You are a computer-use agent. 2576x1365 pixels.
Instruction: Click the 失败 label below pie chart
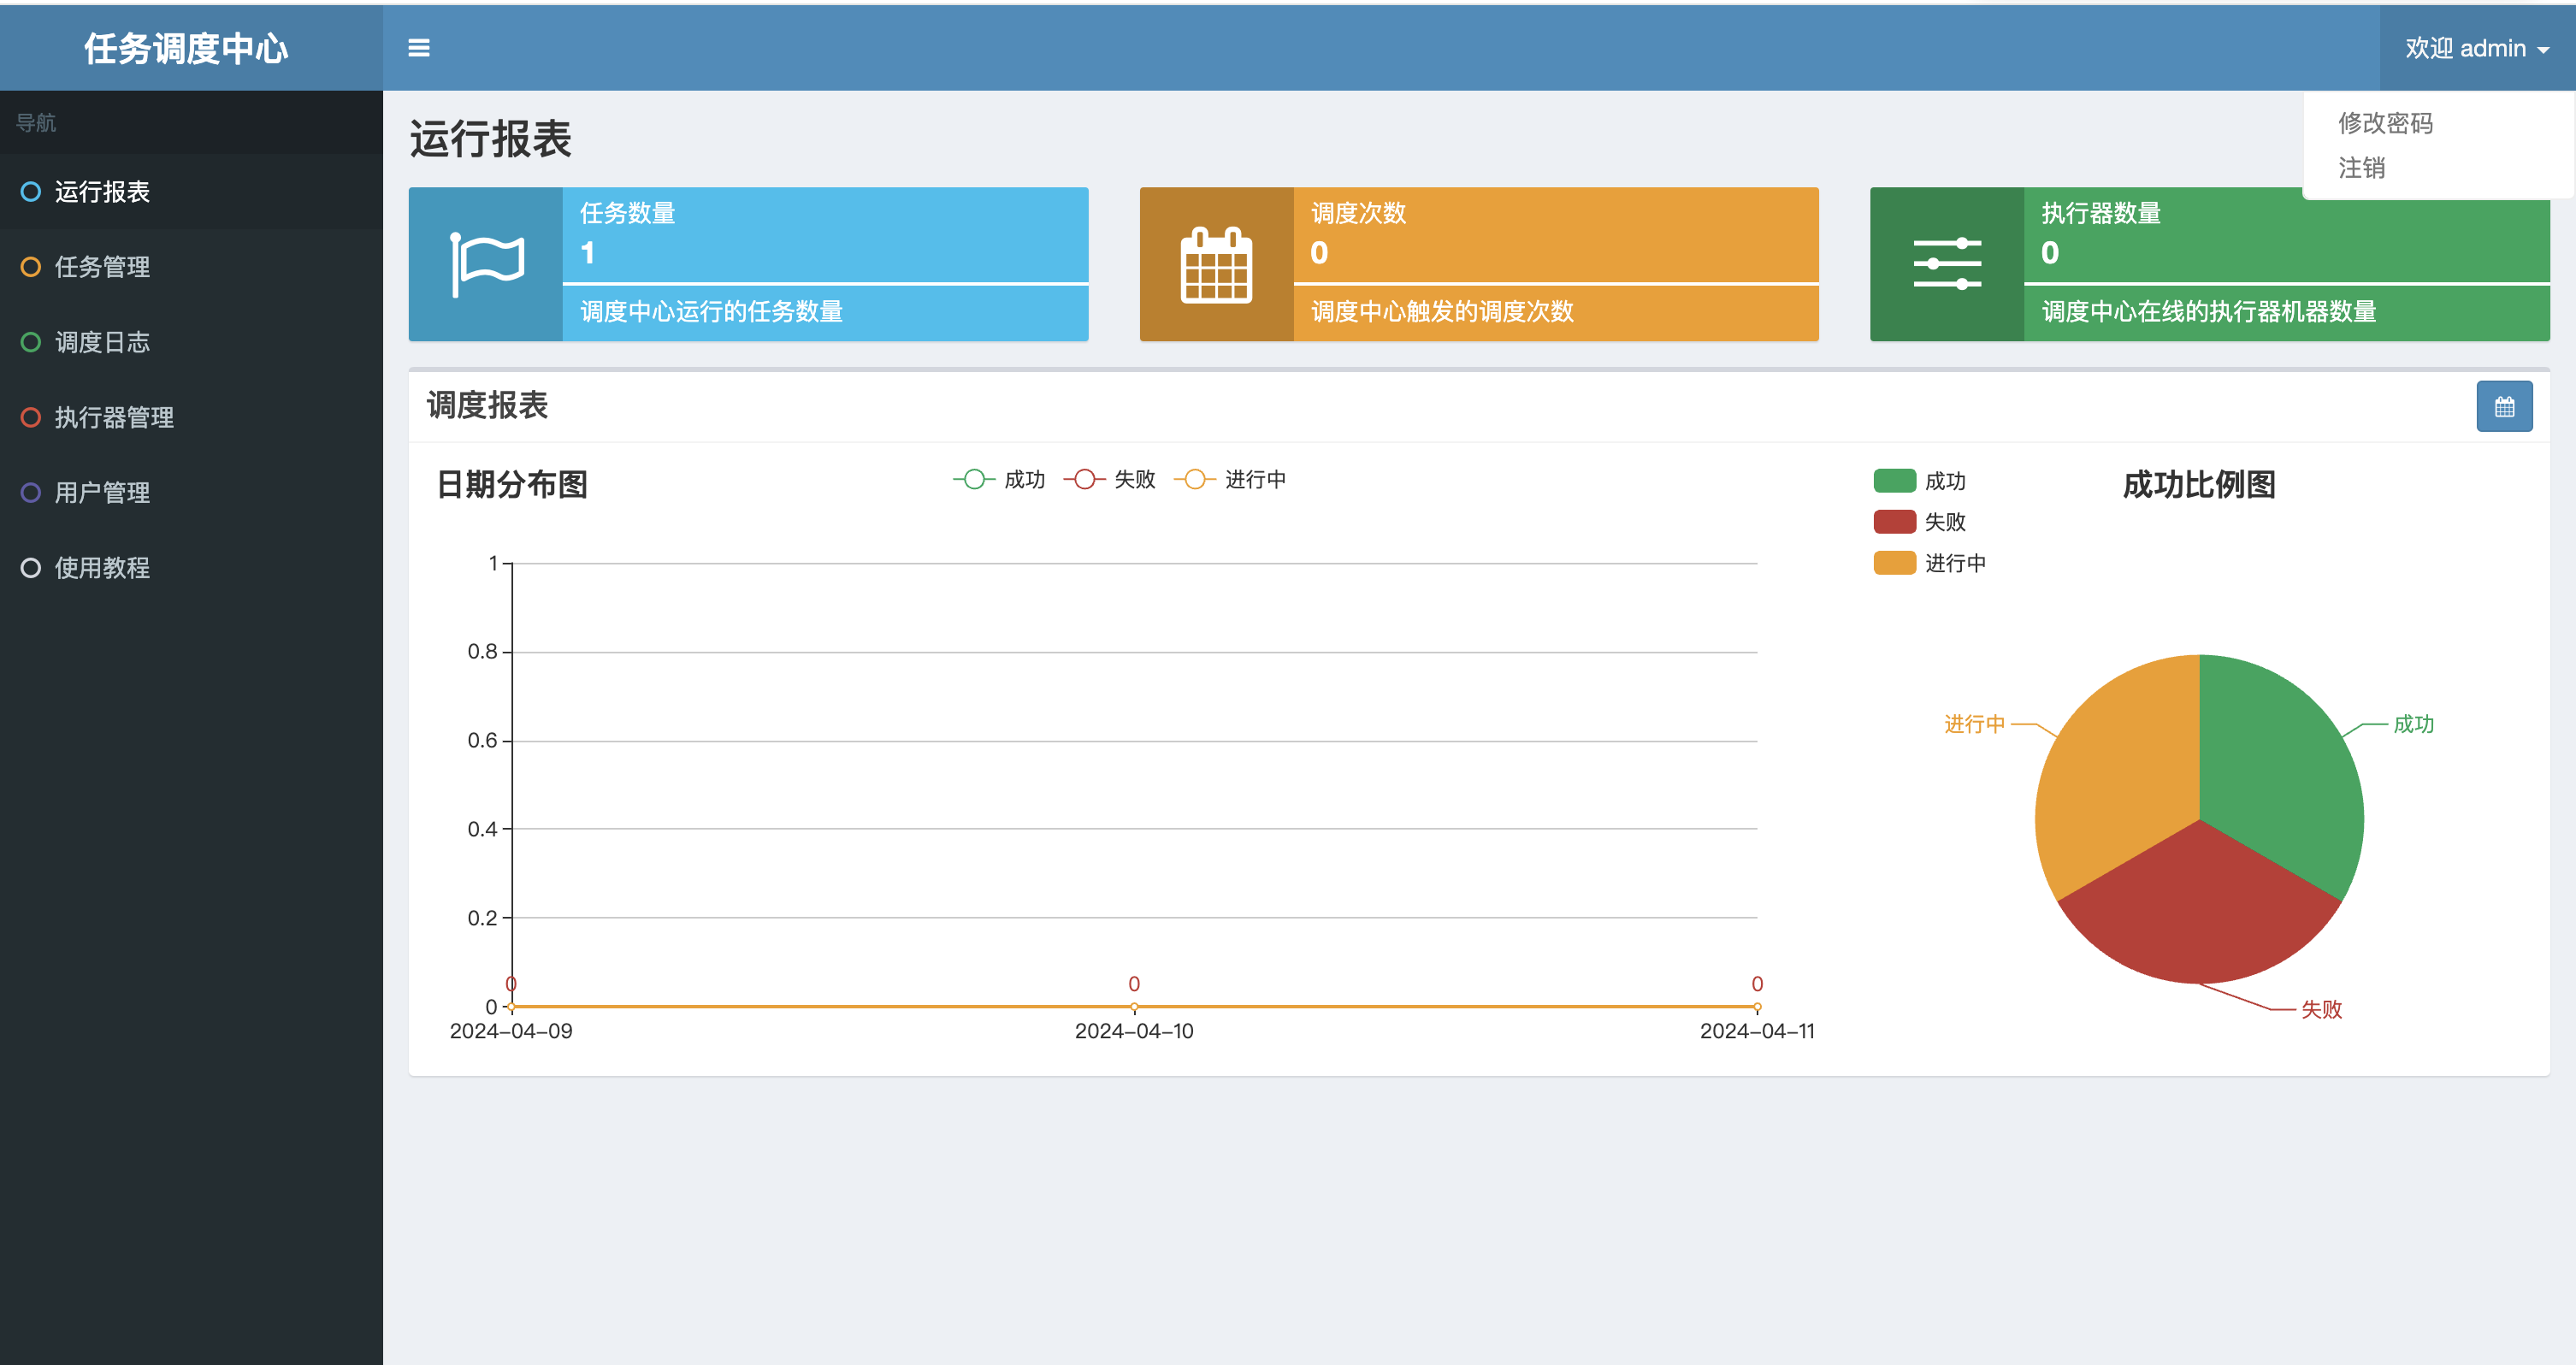tap(2321, 1009)
